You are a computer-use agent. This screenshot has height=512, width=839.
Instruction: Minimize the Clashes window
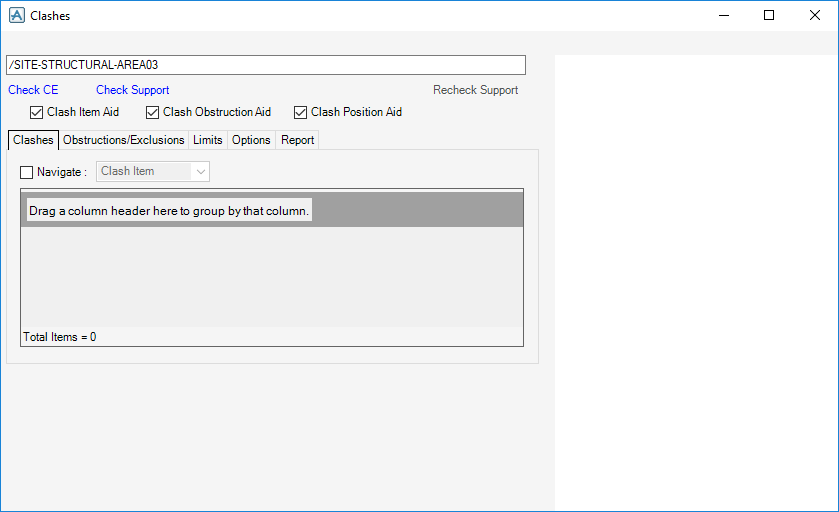click(x=724, y=16)
